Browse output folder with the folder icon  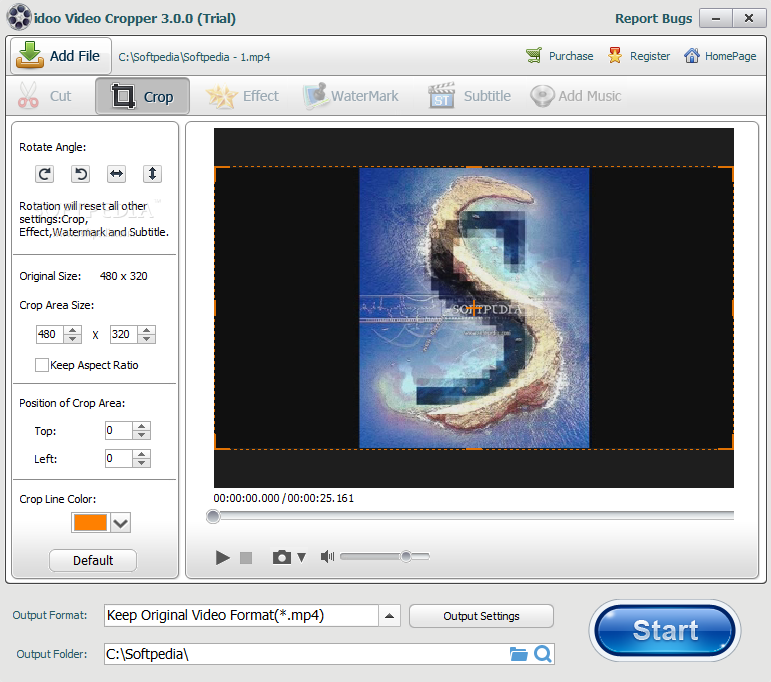click(x=518, y=654)
